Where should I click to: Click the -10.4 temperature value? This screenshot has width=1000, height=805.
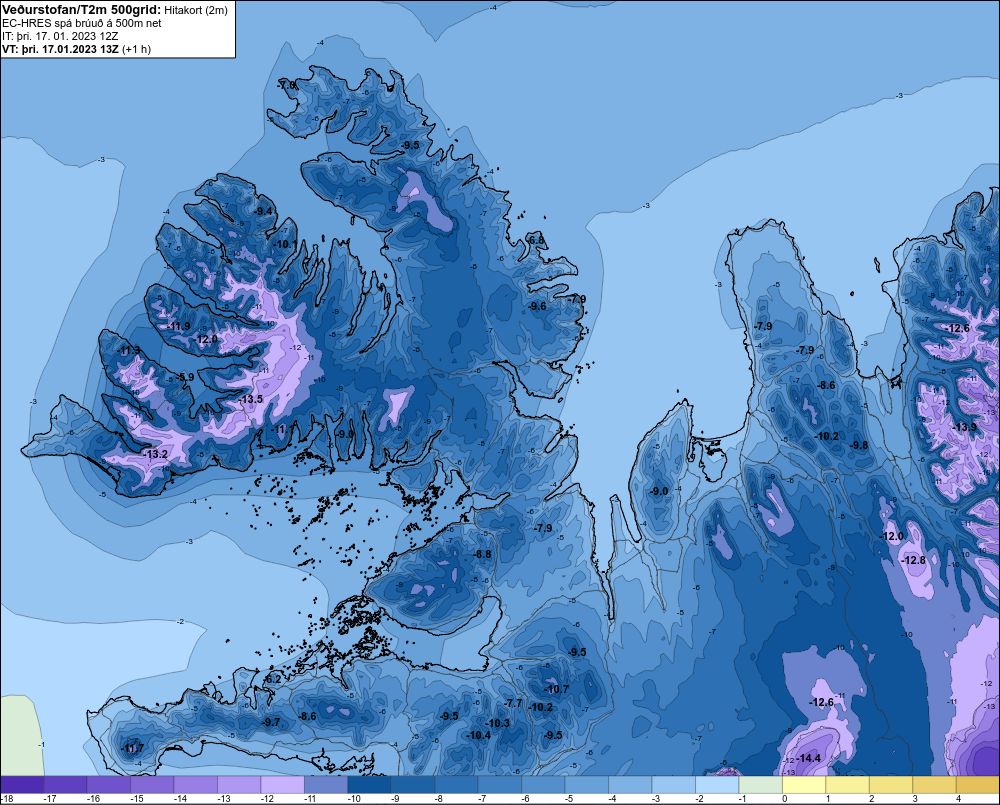[478, 735]
